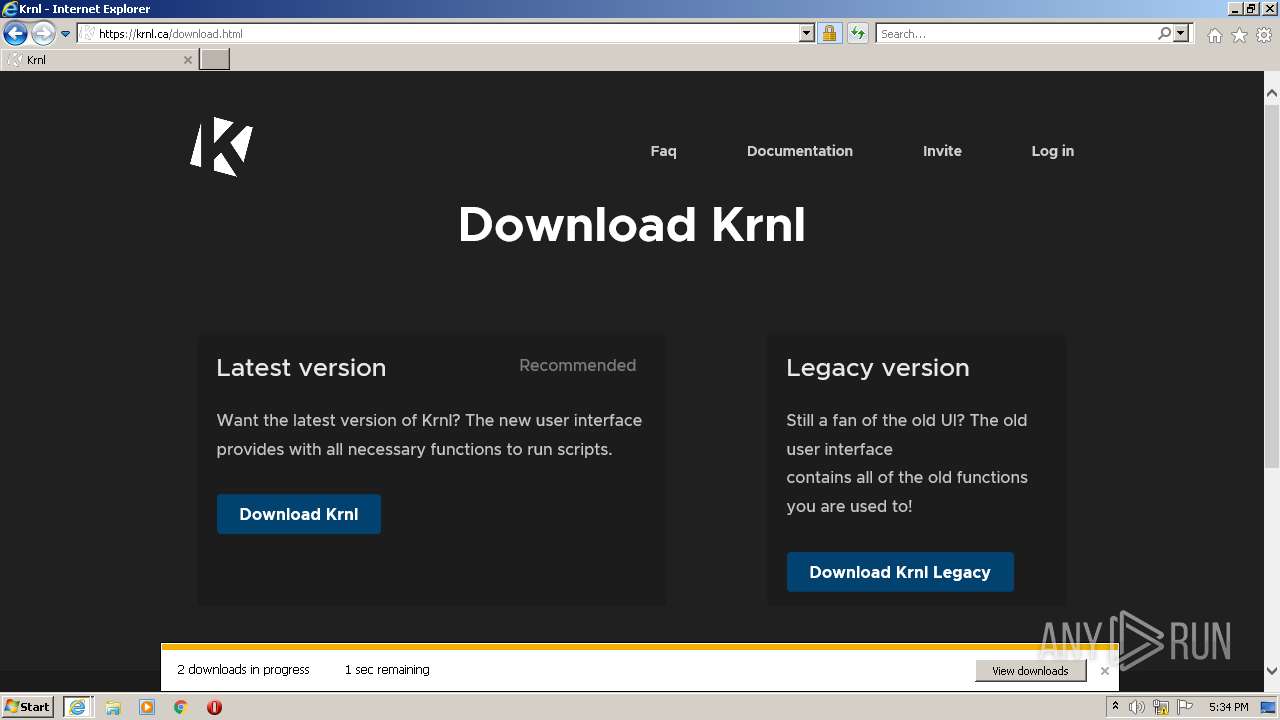Viewport: 1280px width, 720px height.
Task: Click the View downloads button
Action: pyautogui.click(x=1030, y=671)
